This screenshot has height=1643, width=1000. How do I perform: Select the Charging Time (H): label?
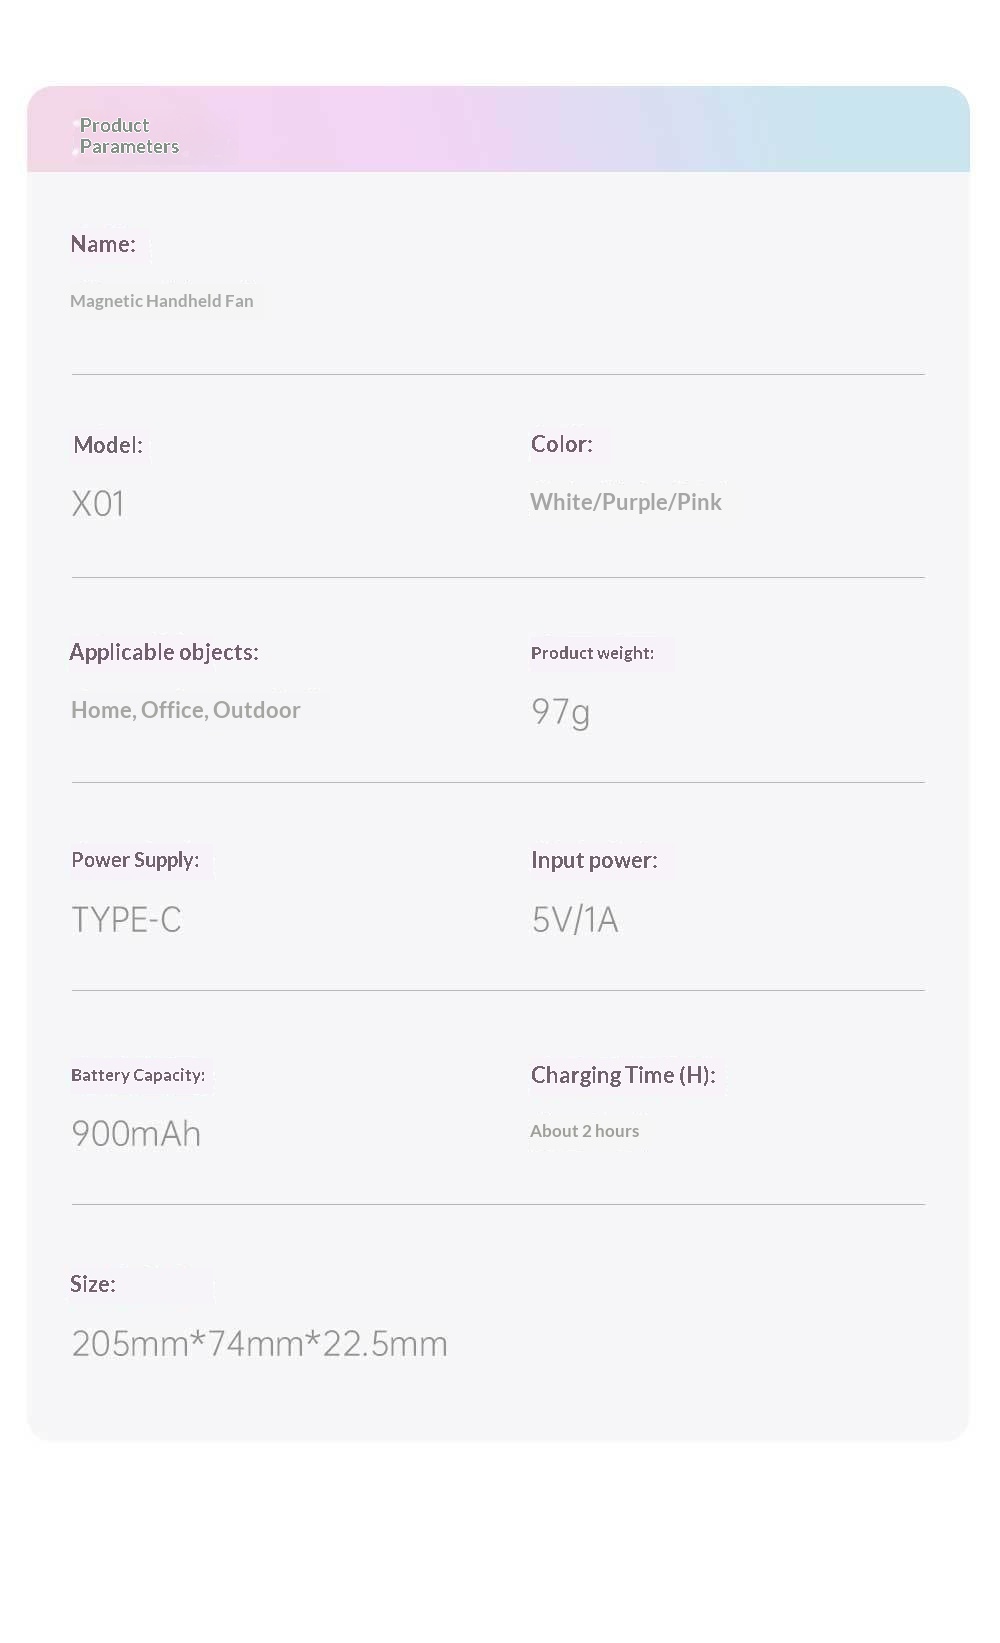[x=623, y=1075]
